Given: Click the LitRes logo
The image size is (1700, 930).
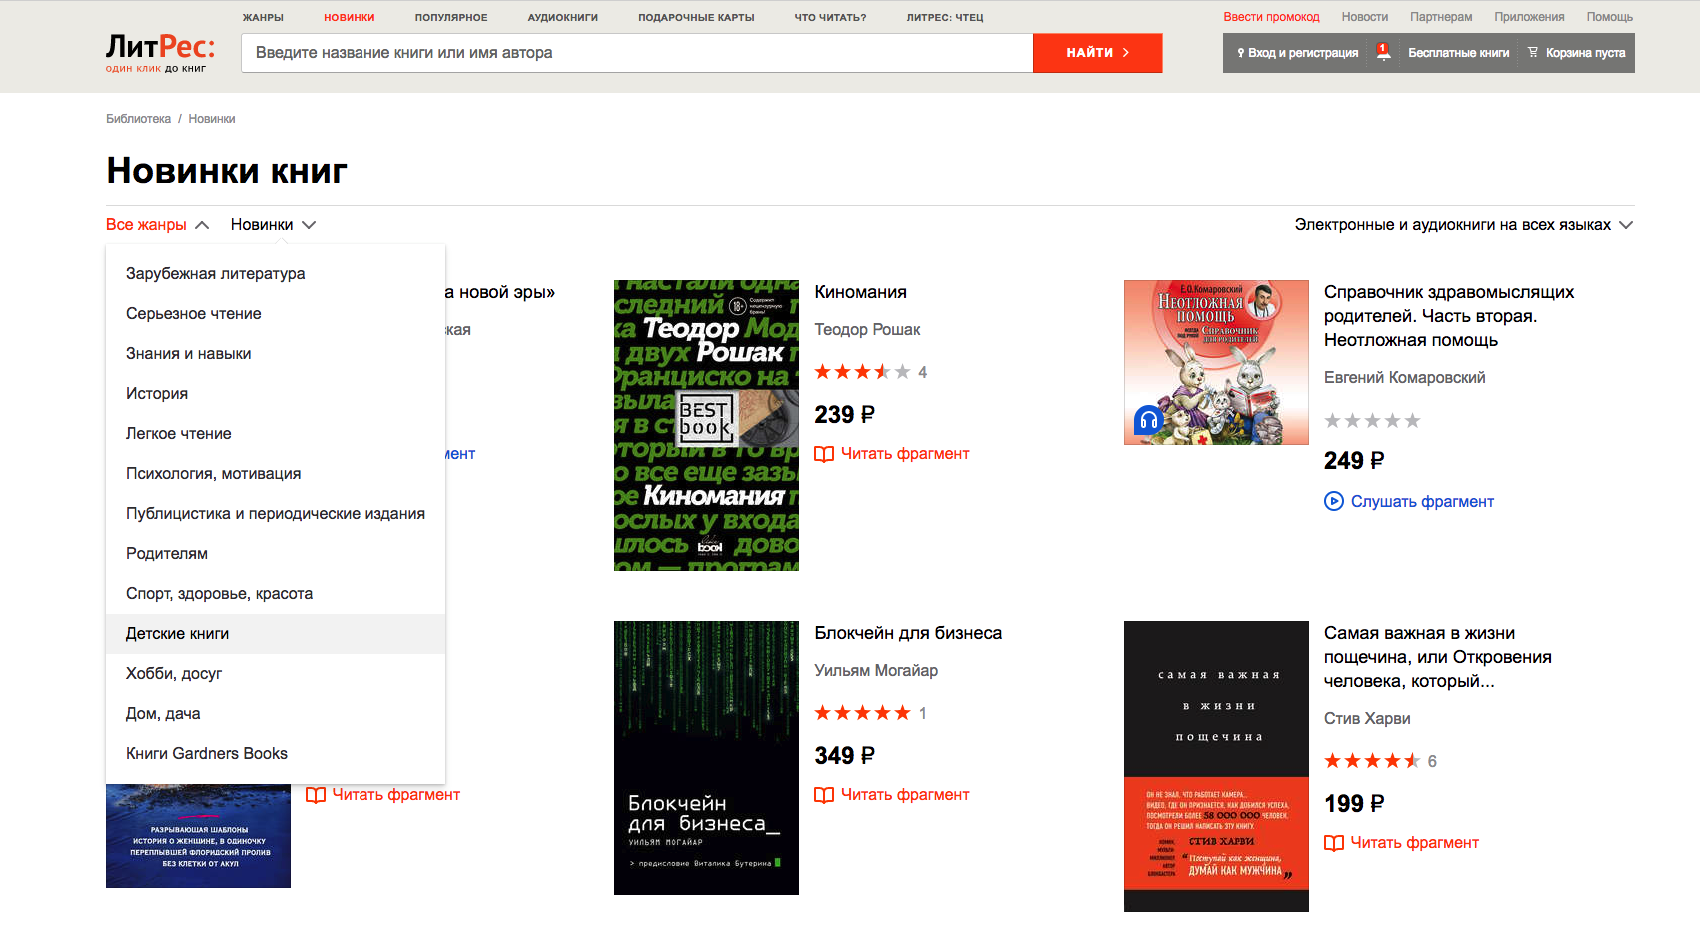Looking at the screenshot, I should click(x=160, y=53).
